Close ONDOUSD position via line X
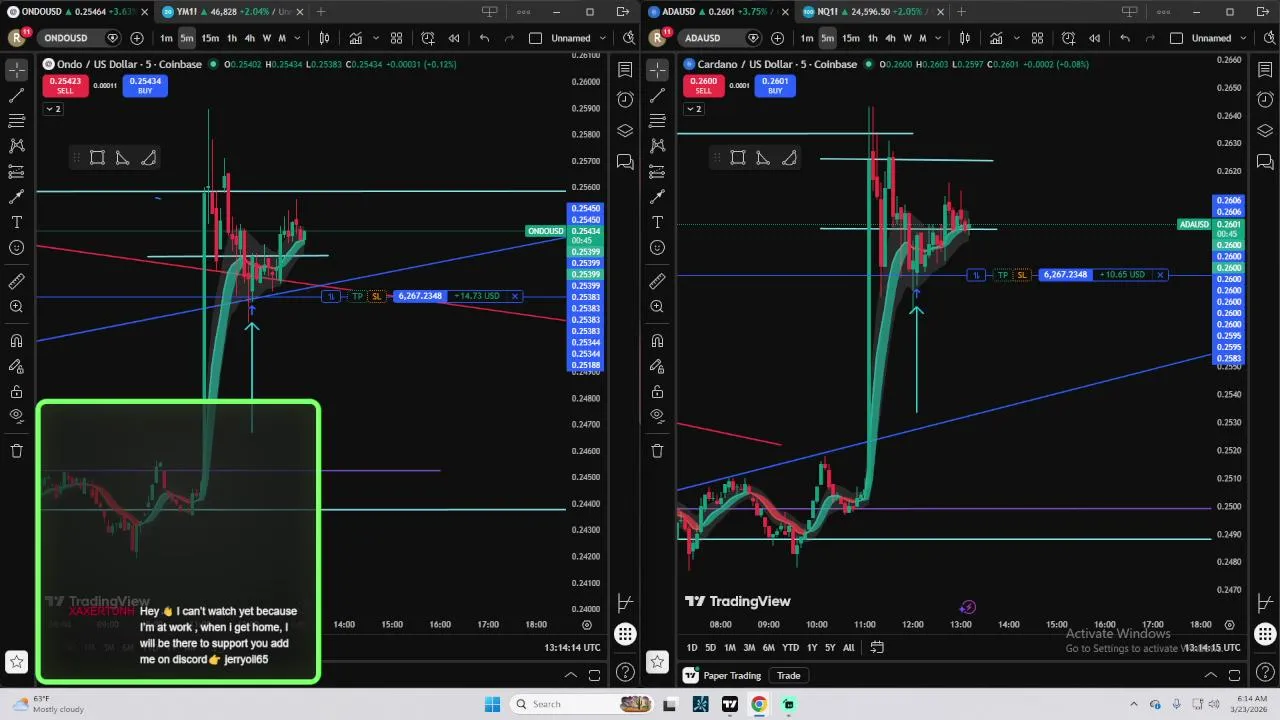Screen dimensions: 1280x720 coord(515,296)
